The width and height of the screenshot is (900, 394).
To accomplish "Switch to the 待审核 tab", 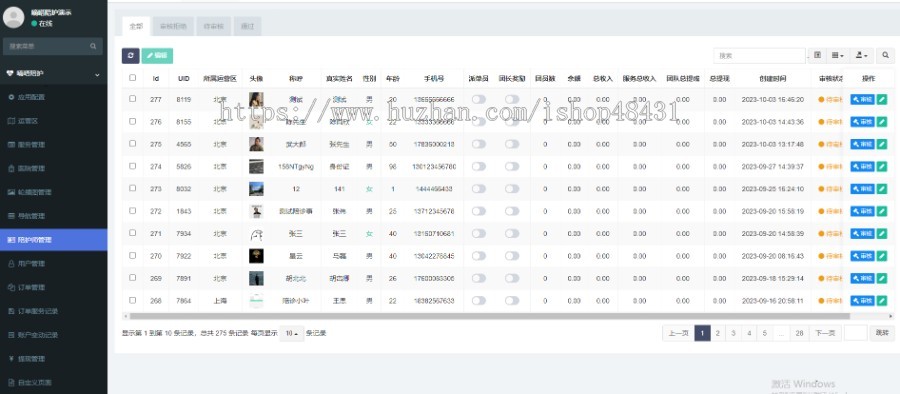I will pos(214,26).
